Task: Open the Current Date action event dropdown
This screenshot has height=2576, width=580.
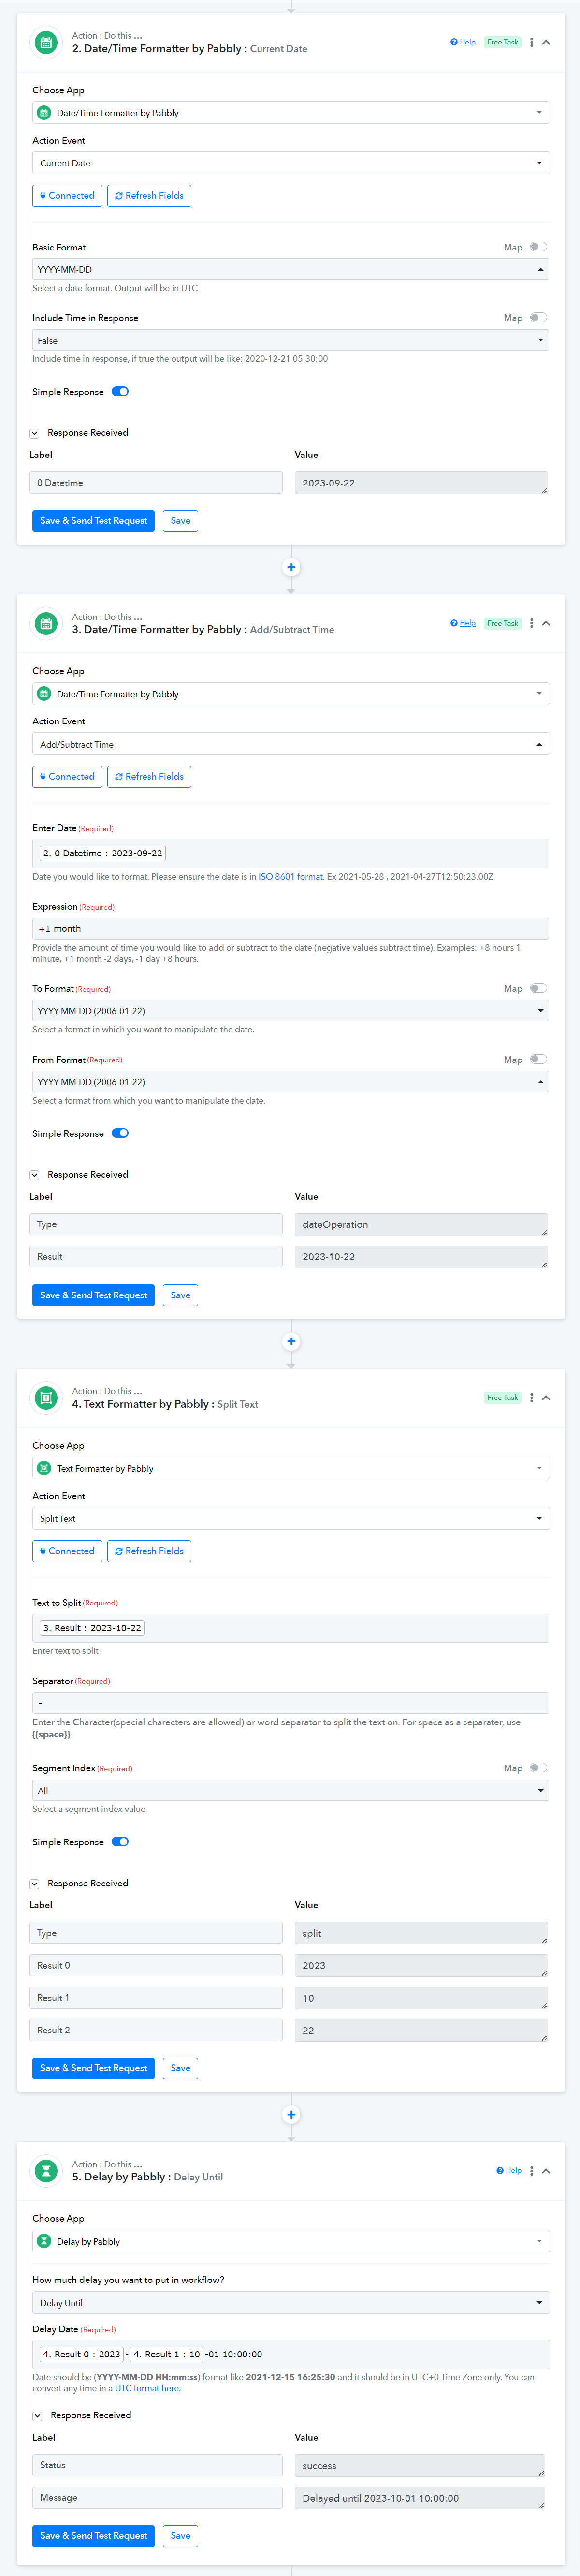Action: tap(291, 163)
